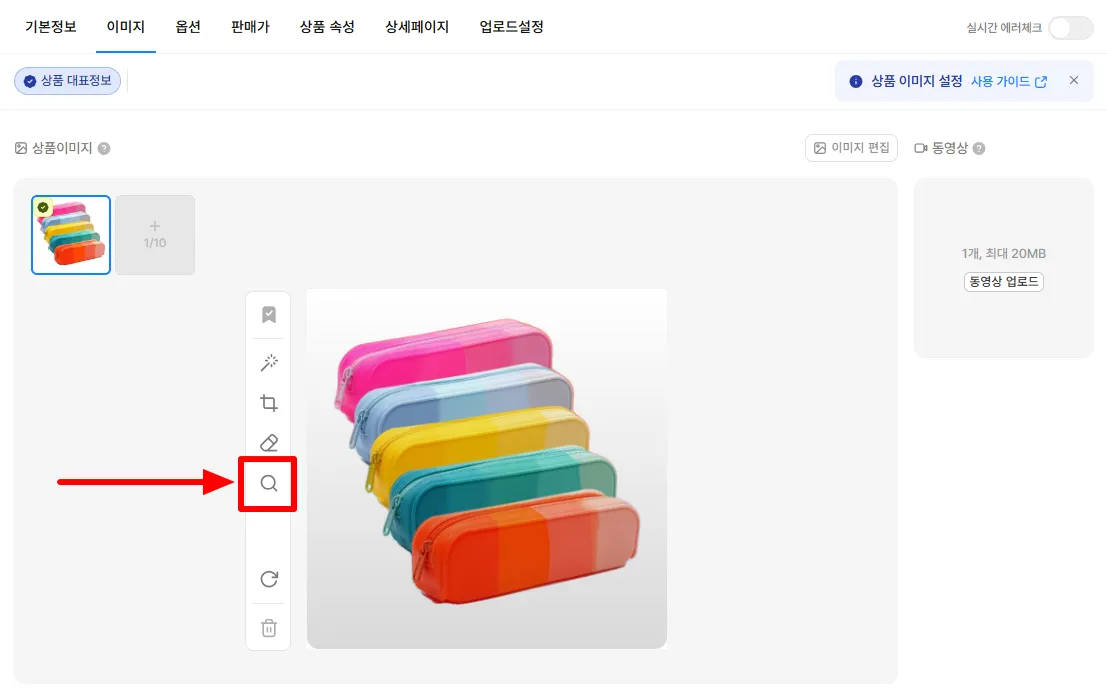
Task: Open the 상세페이지 tab
Action: pos(417,27)
